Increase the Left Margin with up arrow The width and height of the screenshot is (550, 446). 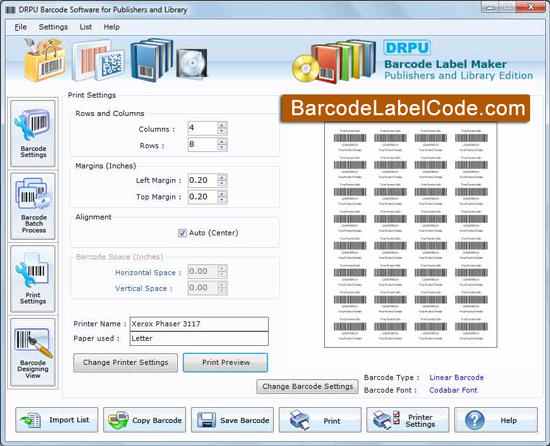pos(222,177)
